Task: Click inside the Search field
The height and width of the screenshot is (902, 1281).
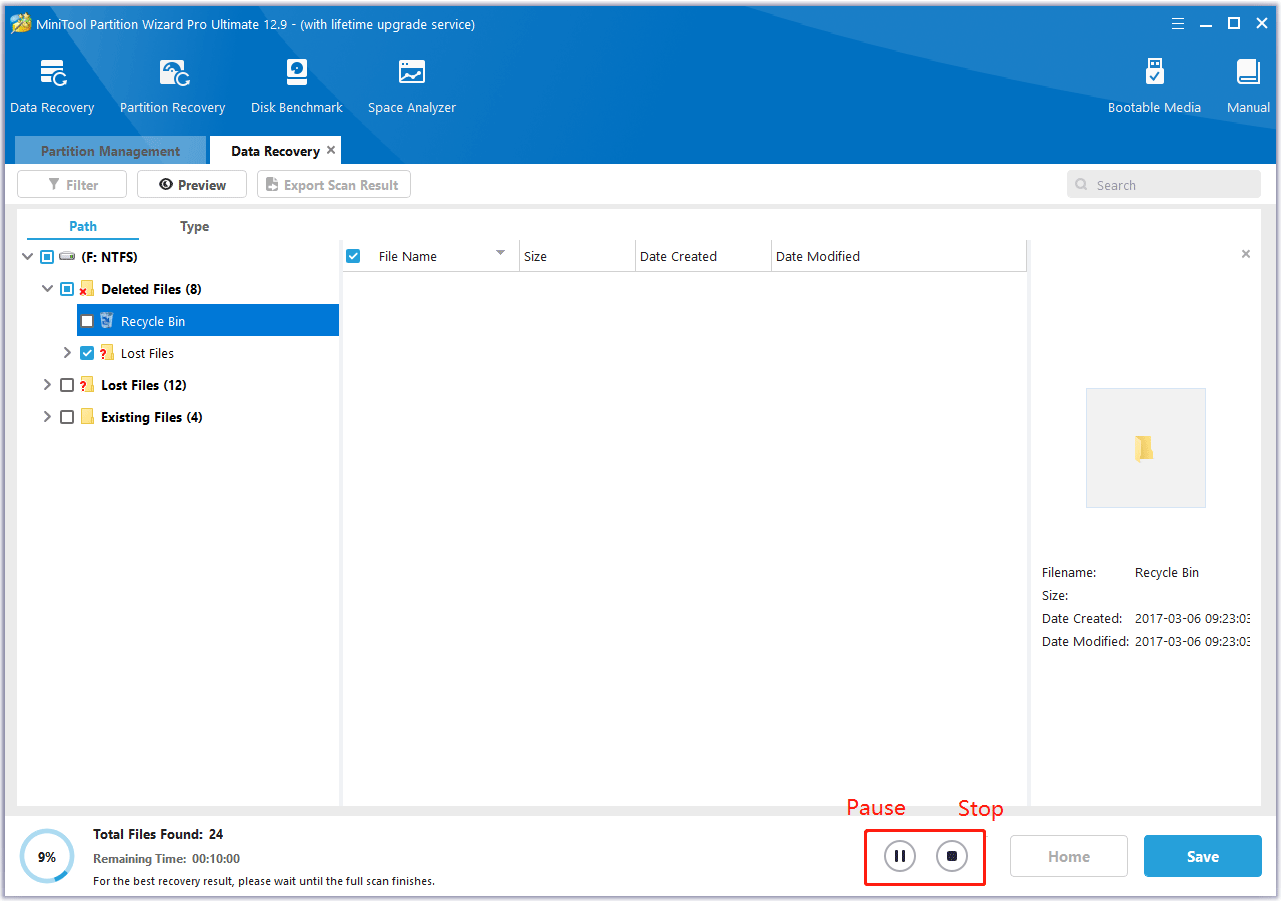Action: [x=1163, y=184]
